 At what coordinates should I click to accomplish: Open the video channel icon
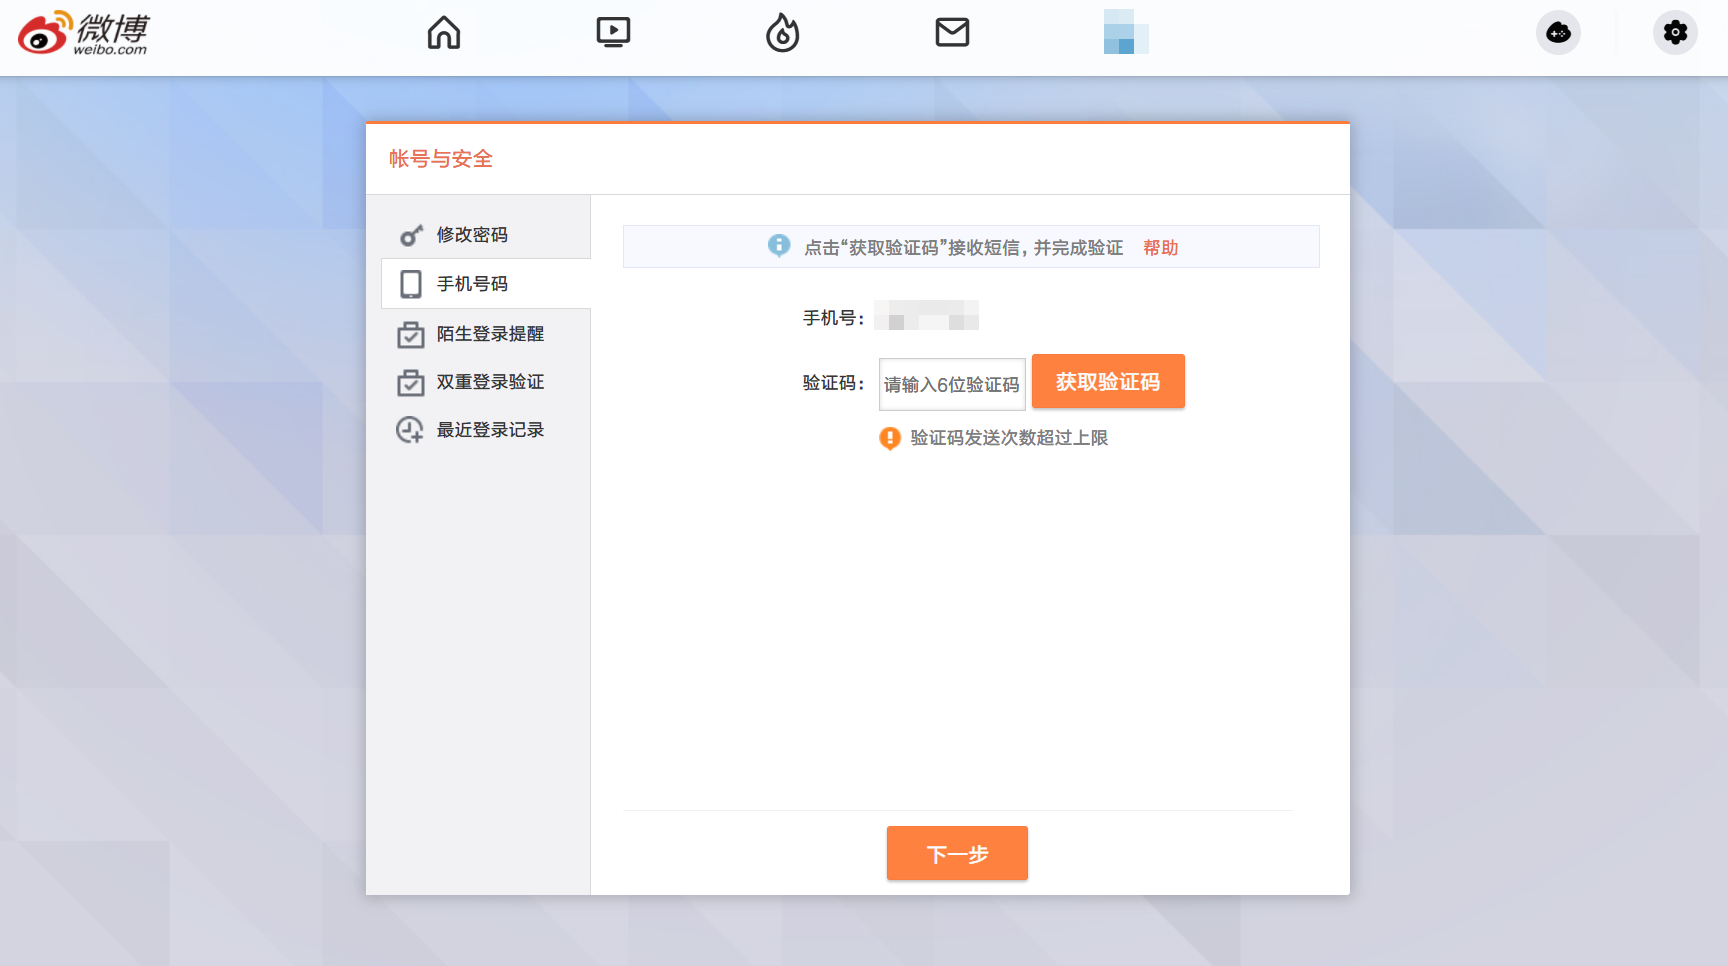pyautogui.click(x=613, y=33)
